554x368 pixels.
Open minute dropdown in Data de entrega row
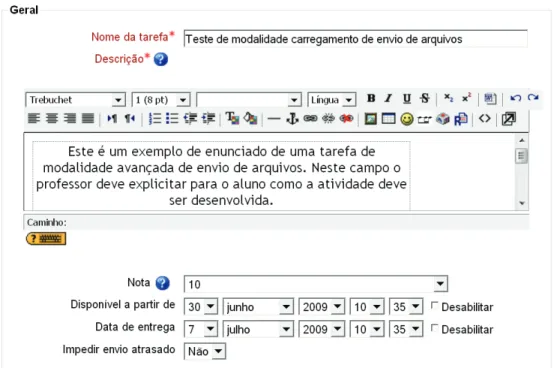pyautogui.click(x=406, y=329)
